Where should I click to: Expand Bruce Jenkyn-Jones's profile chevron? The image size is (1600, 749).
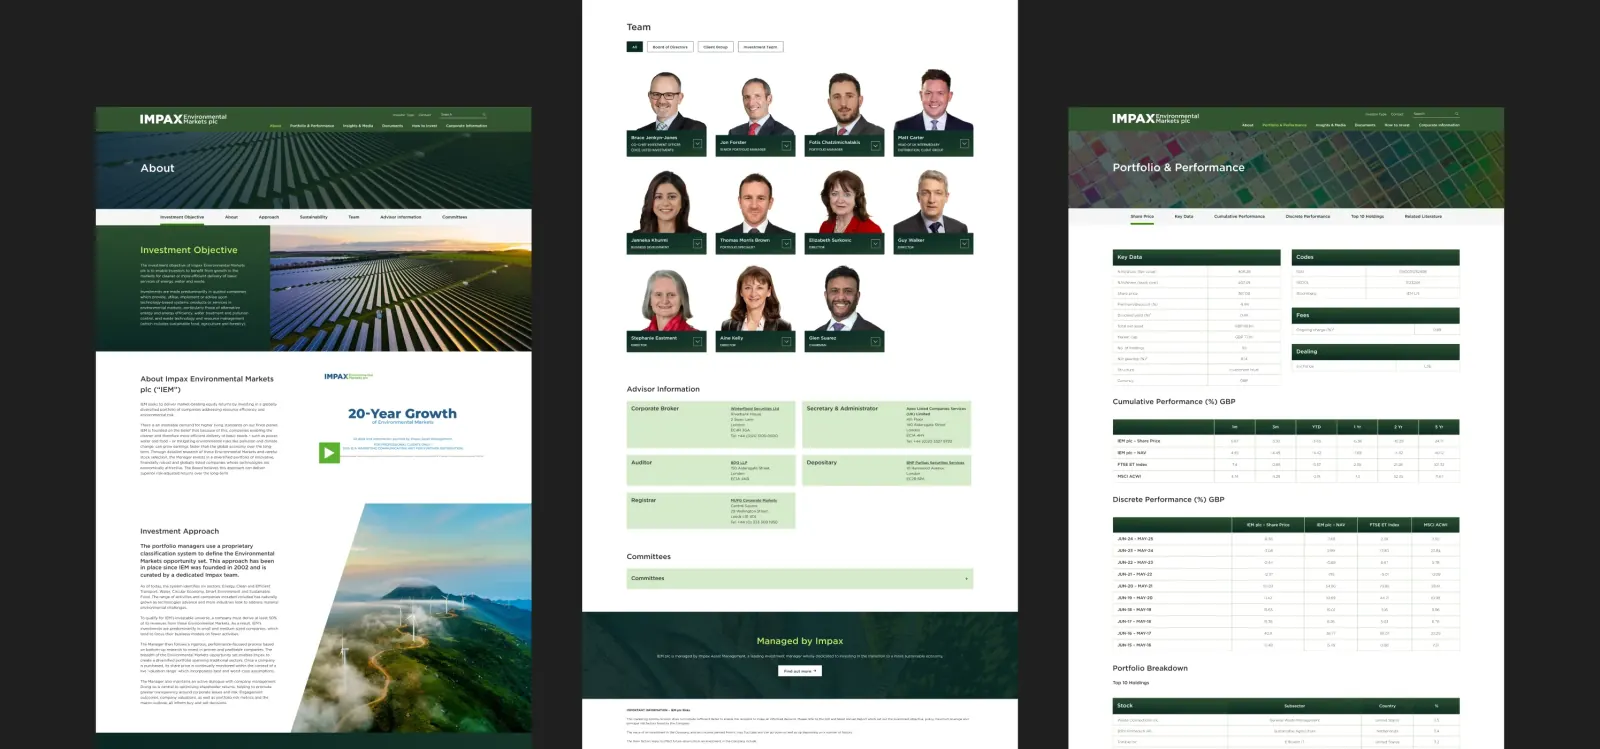click(x=697, y=146)
